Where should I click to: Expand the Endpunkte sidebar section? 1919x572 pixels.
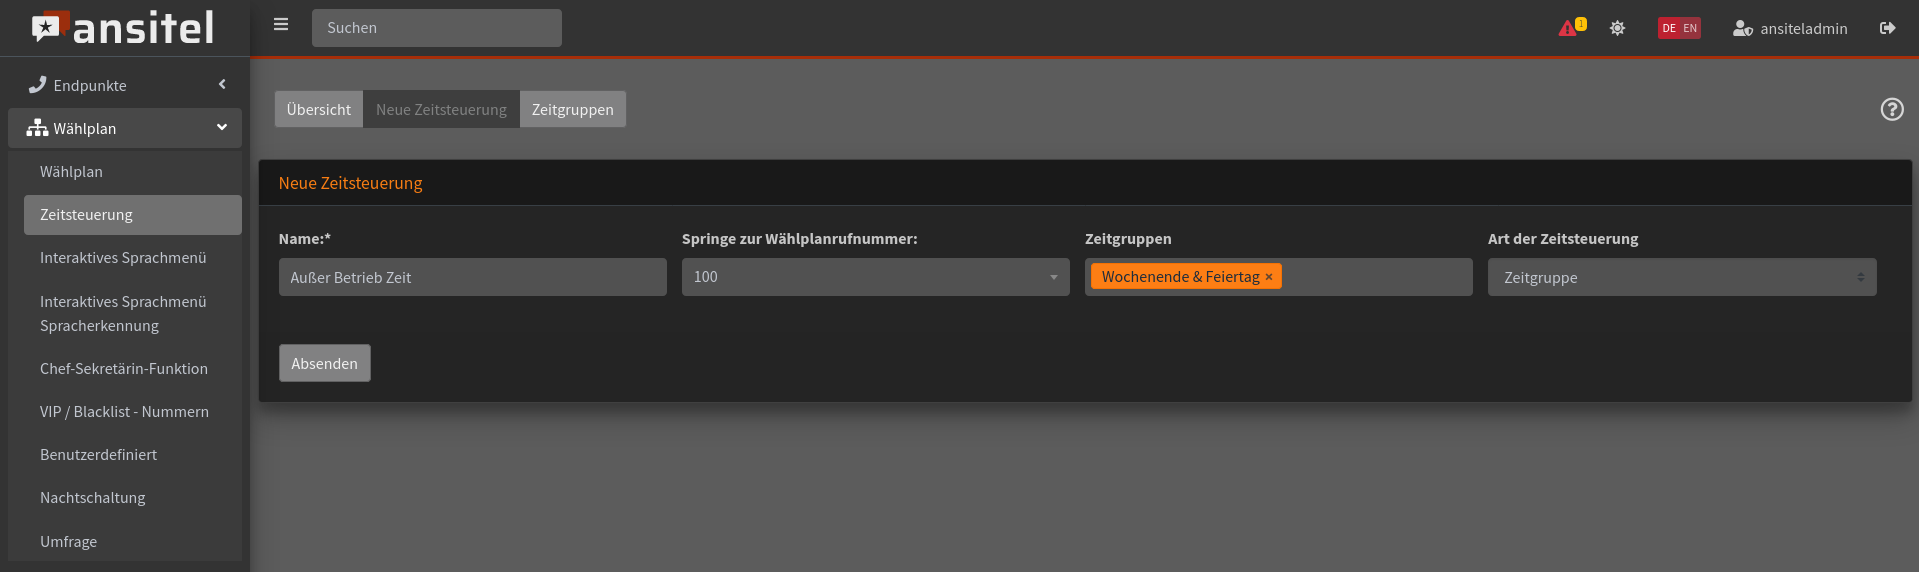click(125, 85)
